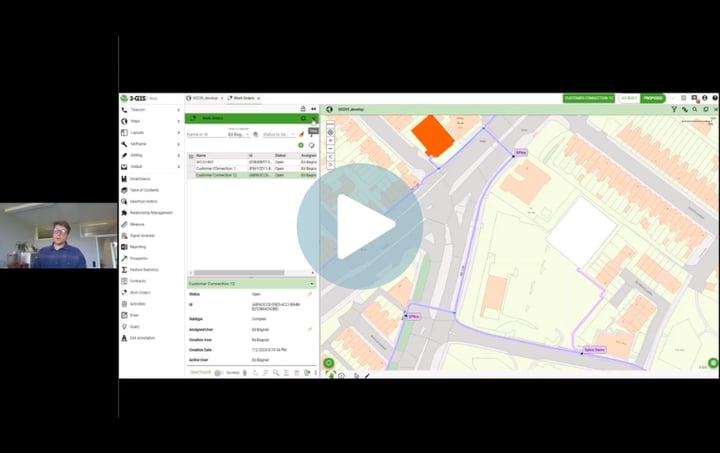
Task: Add a new work order with green plus
Action: click(x=301, y=145)
